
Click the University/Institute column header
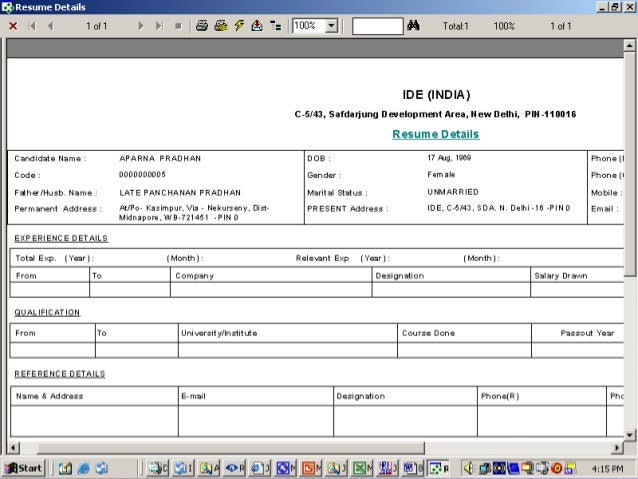point(219,333)
